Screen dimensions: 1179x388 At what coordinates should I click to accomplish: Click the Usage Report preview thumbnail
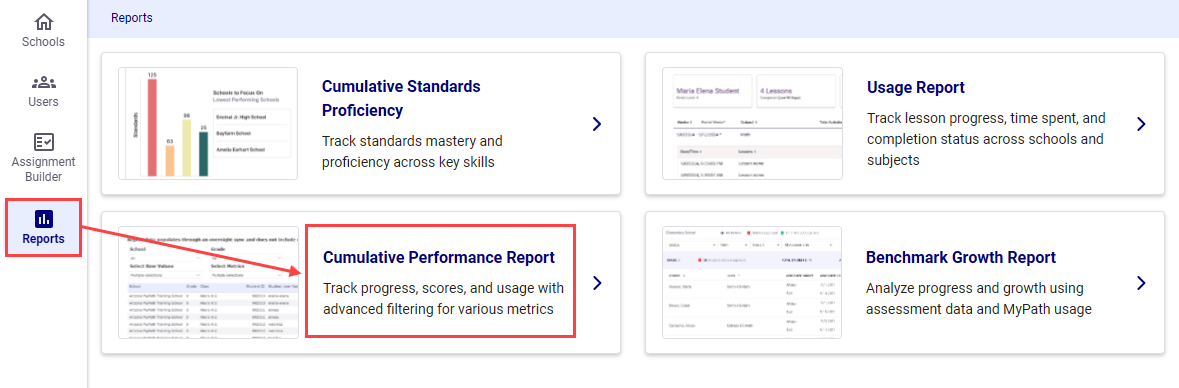(x=752, y=124)
